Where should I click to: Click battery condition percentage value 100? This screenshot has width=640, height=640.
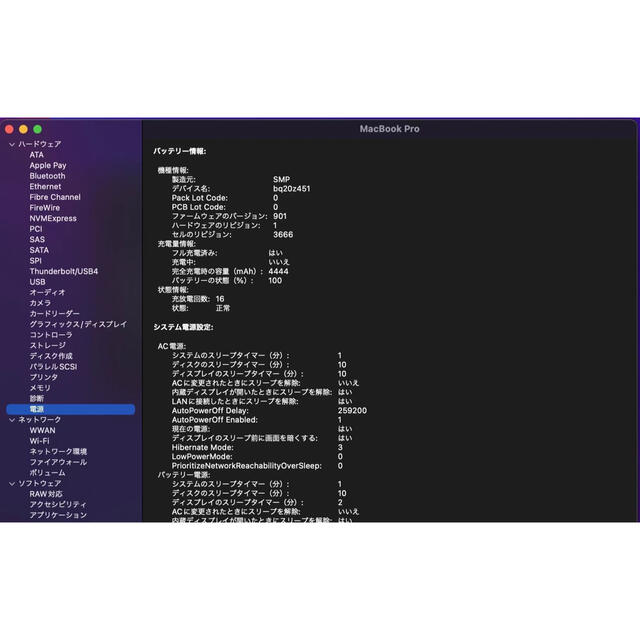275,281
